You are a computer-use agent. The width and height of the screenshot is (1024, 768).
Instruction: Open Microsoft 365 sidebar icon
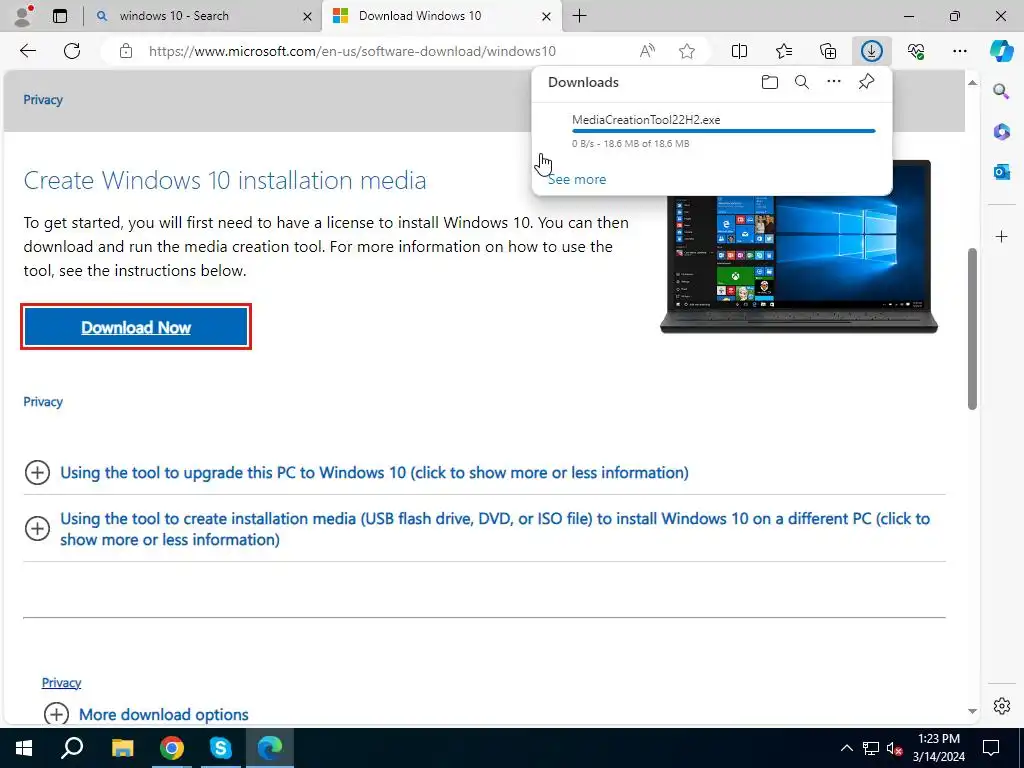point(1001,131)
